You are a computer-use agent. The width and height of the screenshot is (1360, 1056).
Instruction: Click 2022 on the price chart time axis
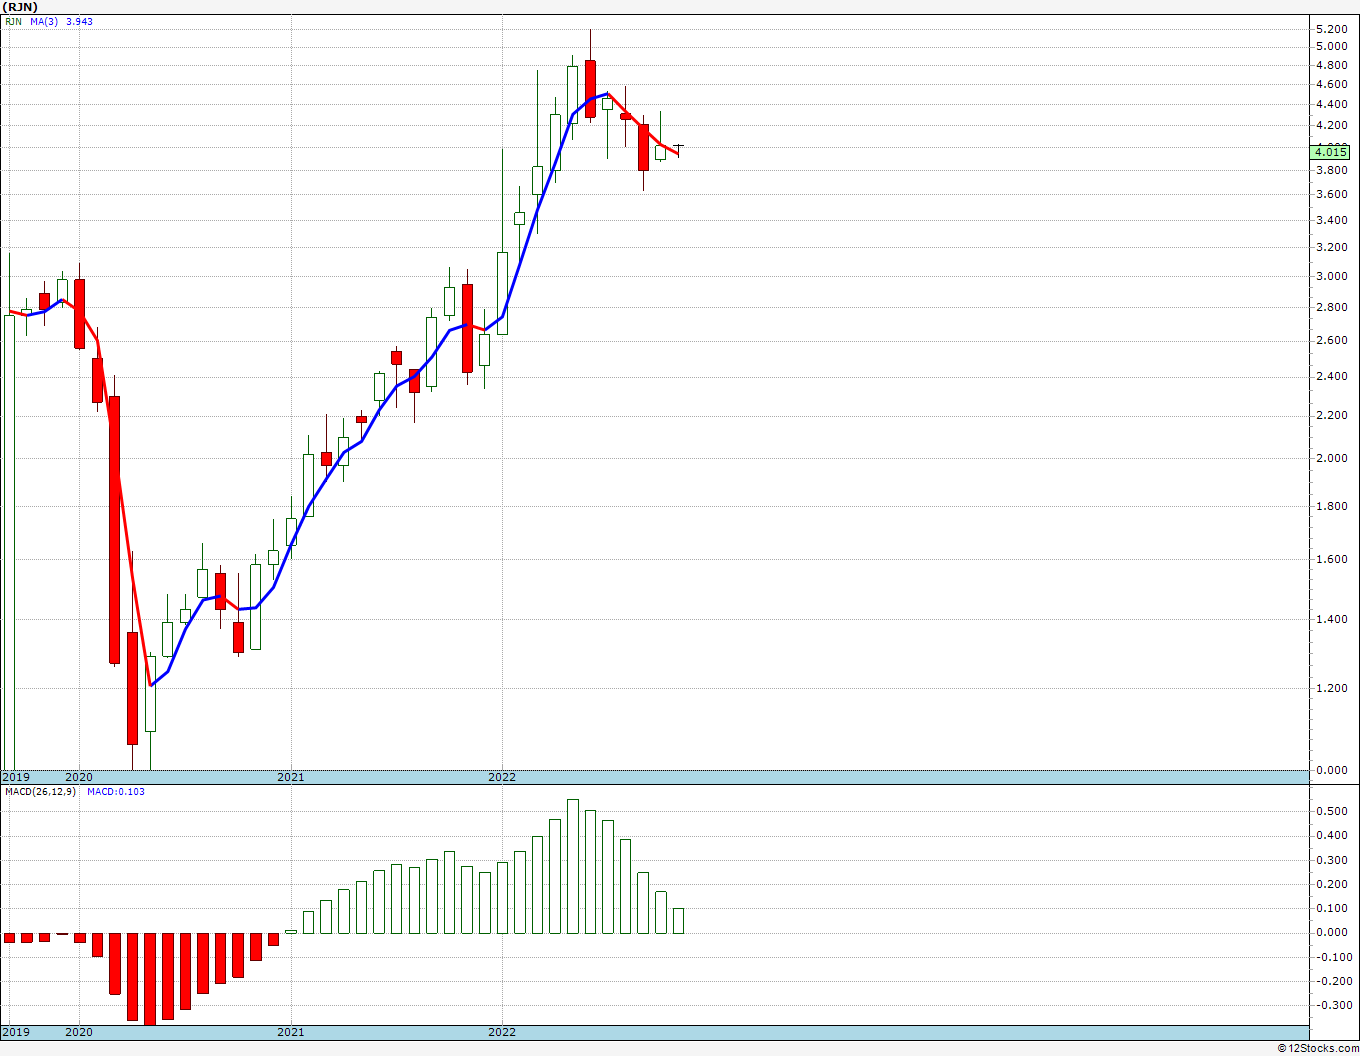tap(502, 777)
